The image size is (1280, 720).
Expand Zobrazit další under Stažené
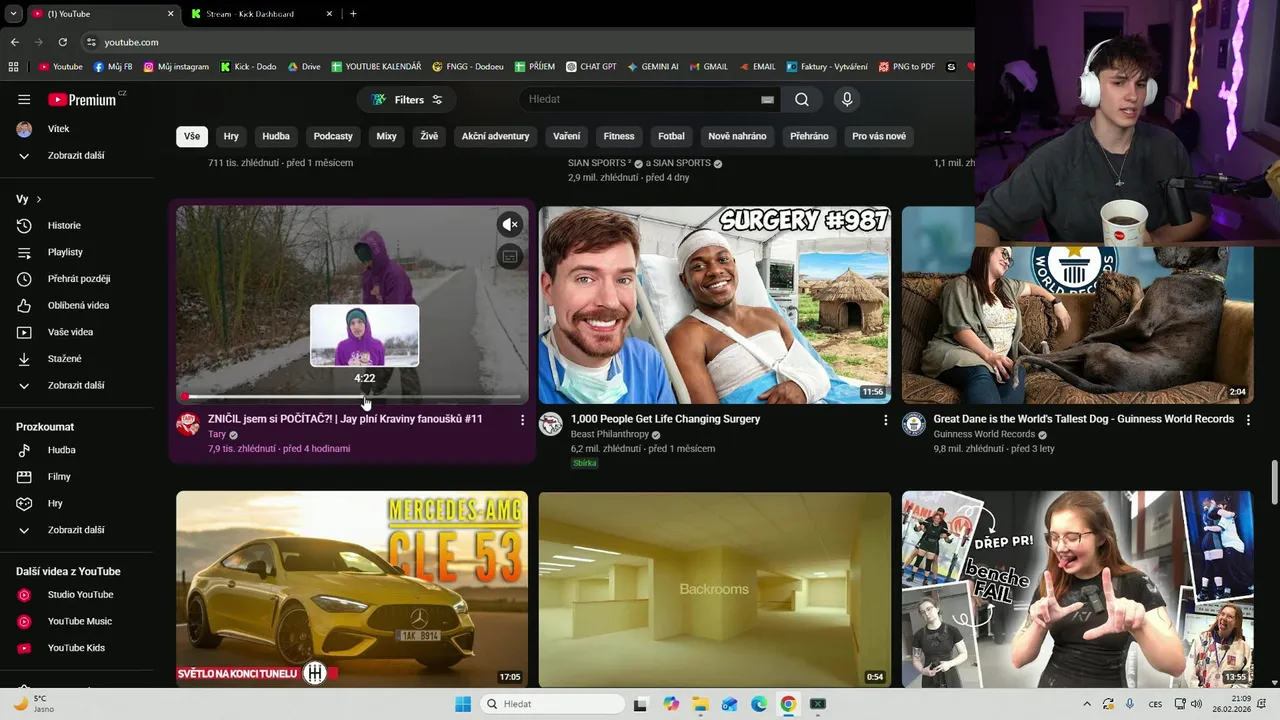tap(77, 385)
